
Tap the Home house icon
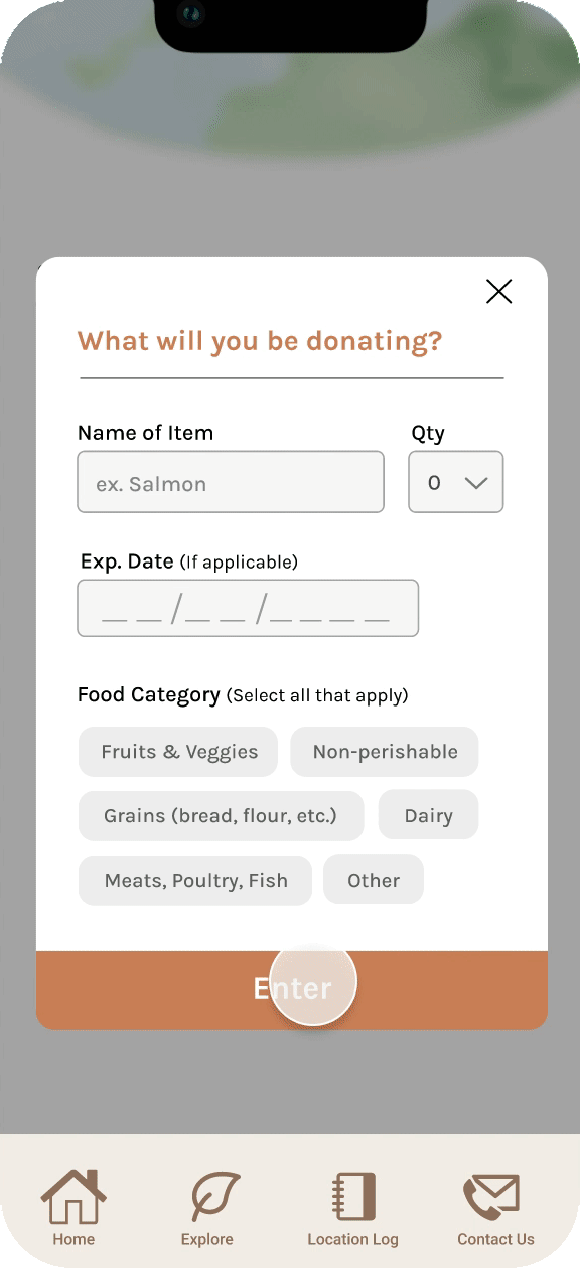73,1196
